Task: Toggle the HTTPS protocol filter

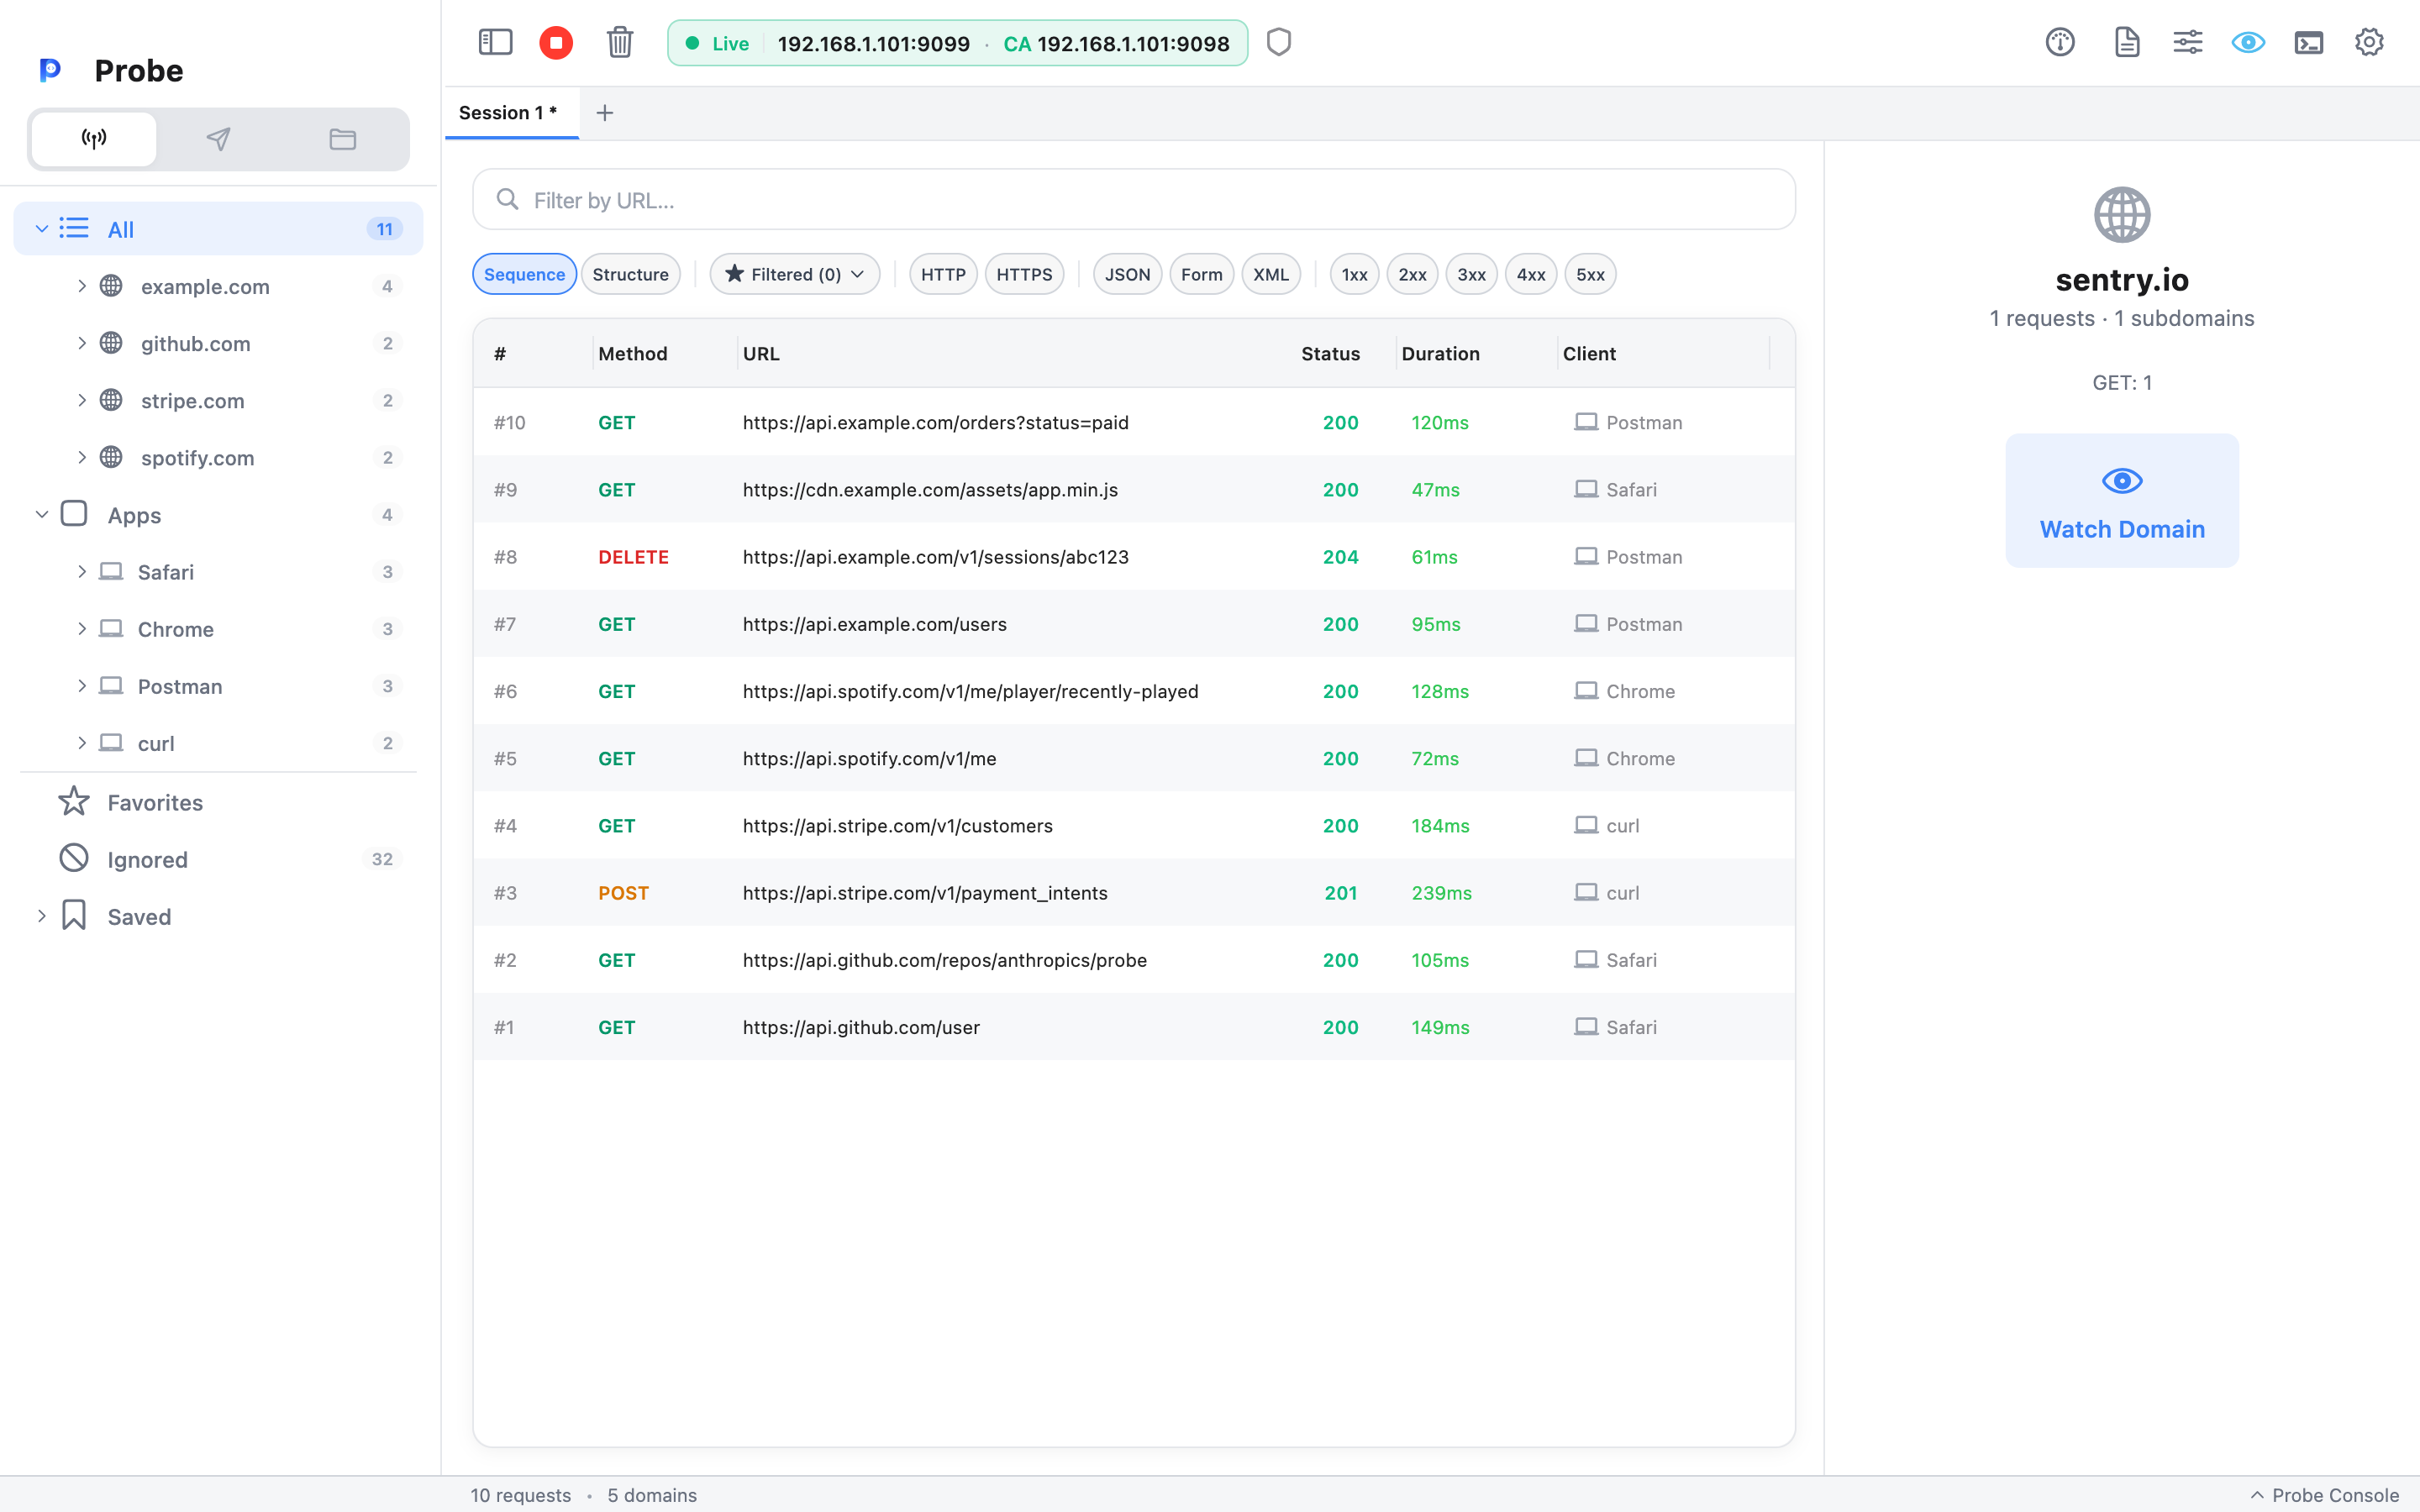Action: (1024, 274)
